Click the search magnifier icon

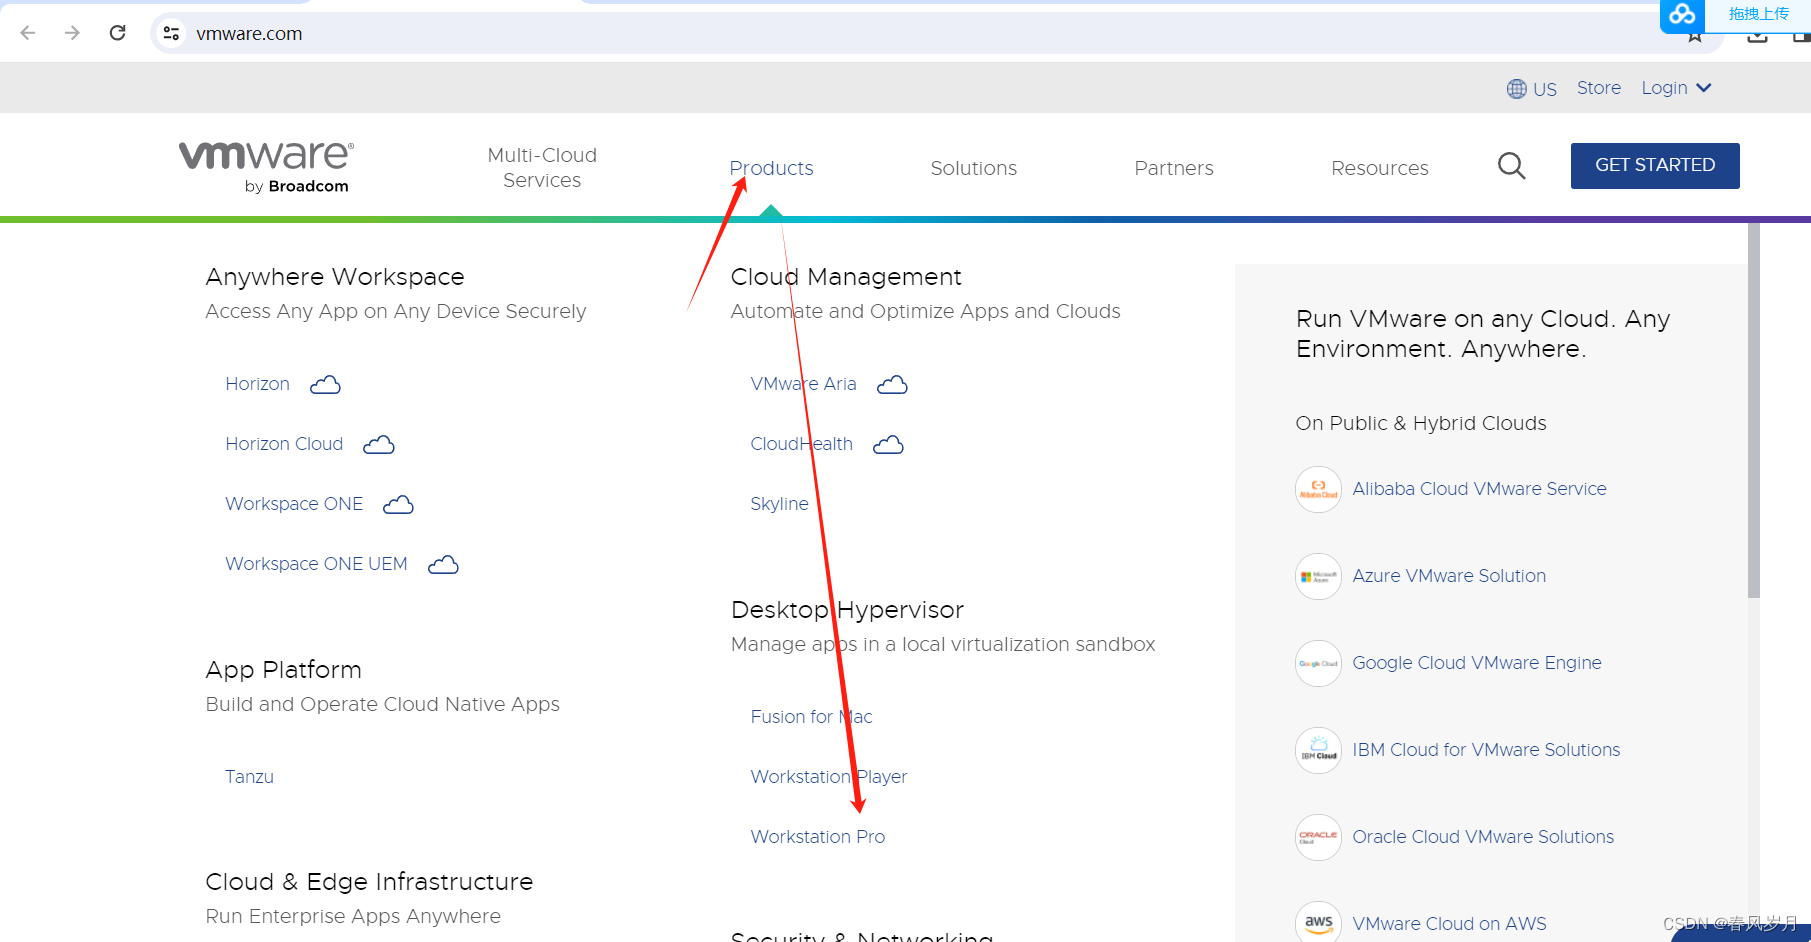(1511, 166)
